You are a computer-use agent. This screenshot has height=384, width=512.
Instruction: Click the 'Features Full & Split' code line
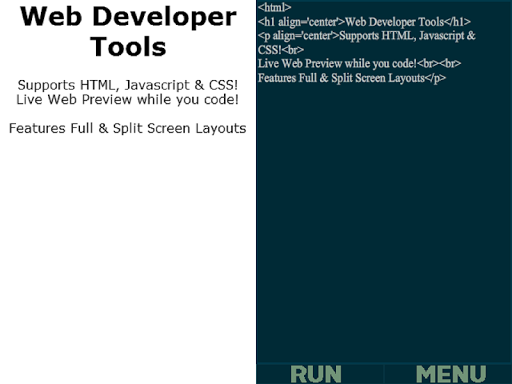coord(352,78)
